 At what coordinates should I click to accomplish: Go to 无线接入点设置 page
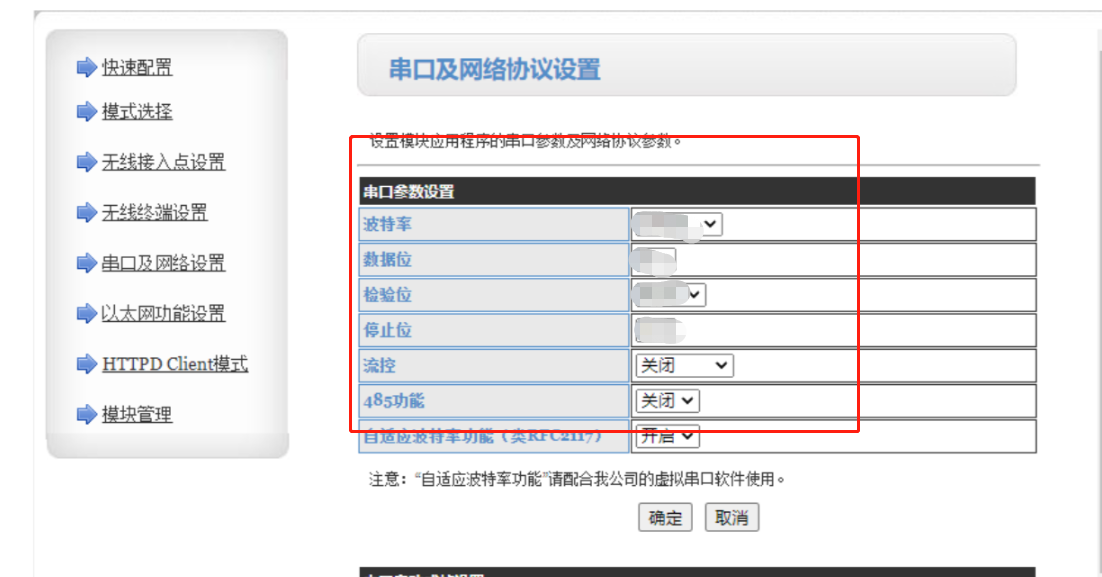click(x=163, y=162)
